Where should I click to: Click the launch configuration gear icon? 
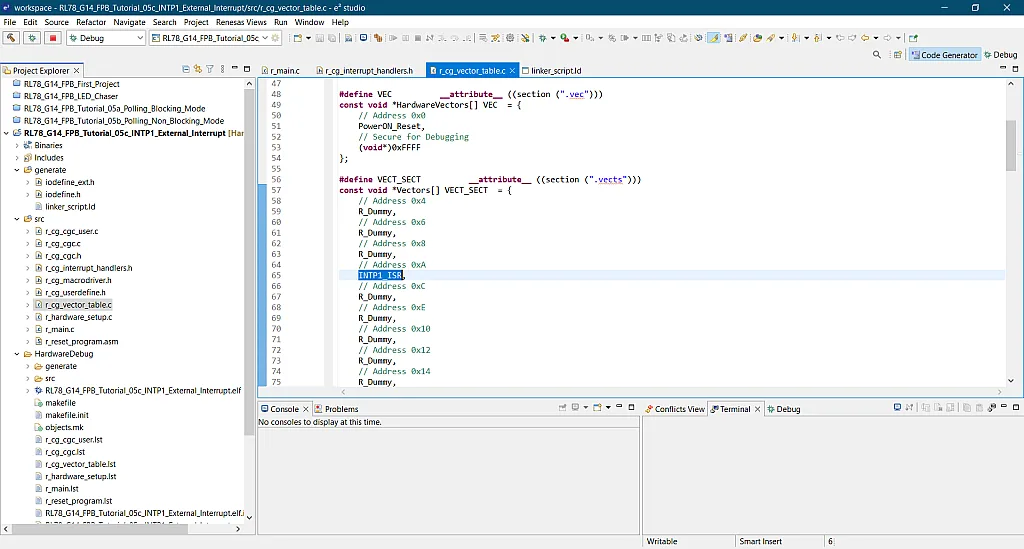pyautogui.click(x=276, y=38)
